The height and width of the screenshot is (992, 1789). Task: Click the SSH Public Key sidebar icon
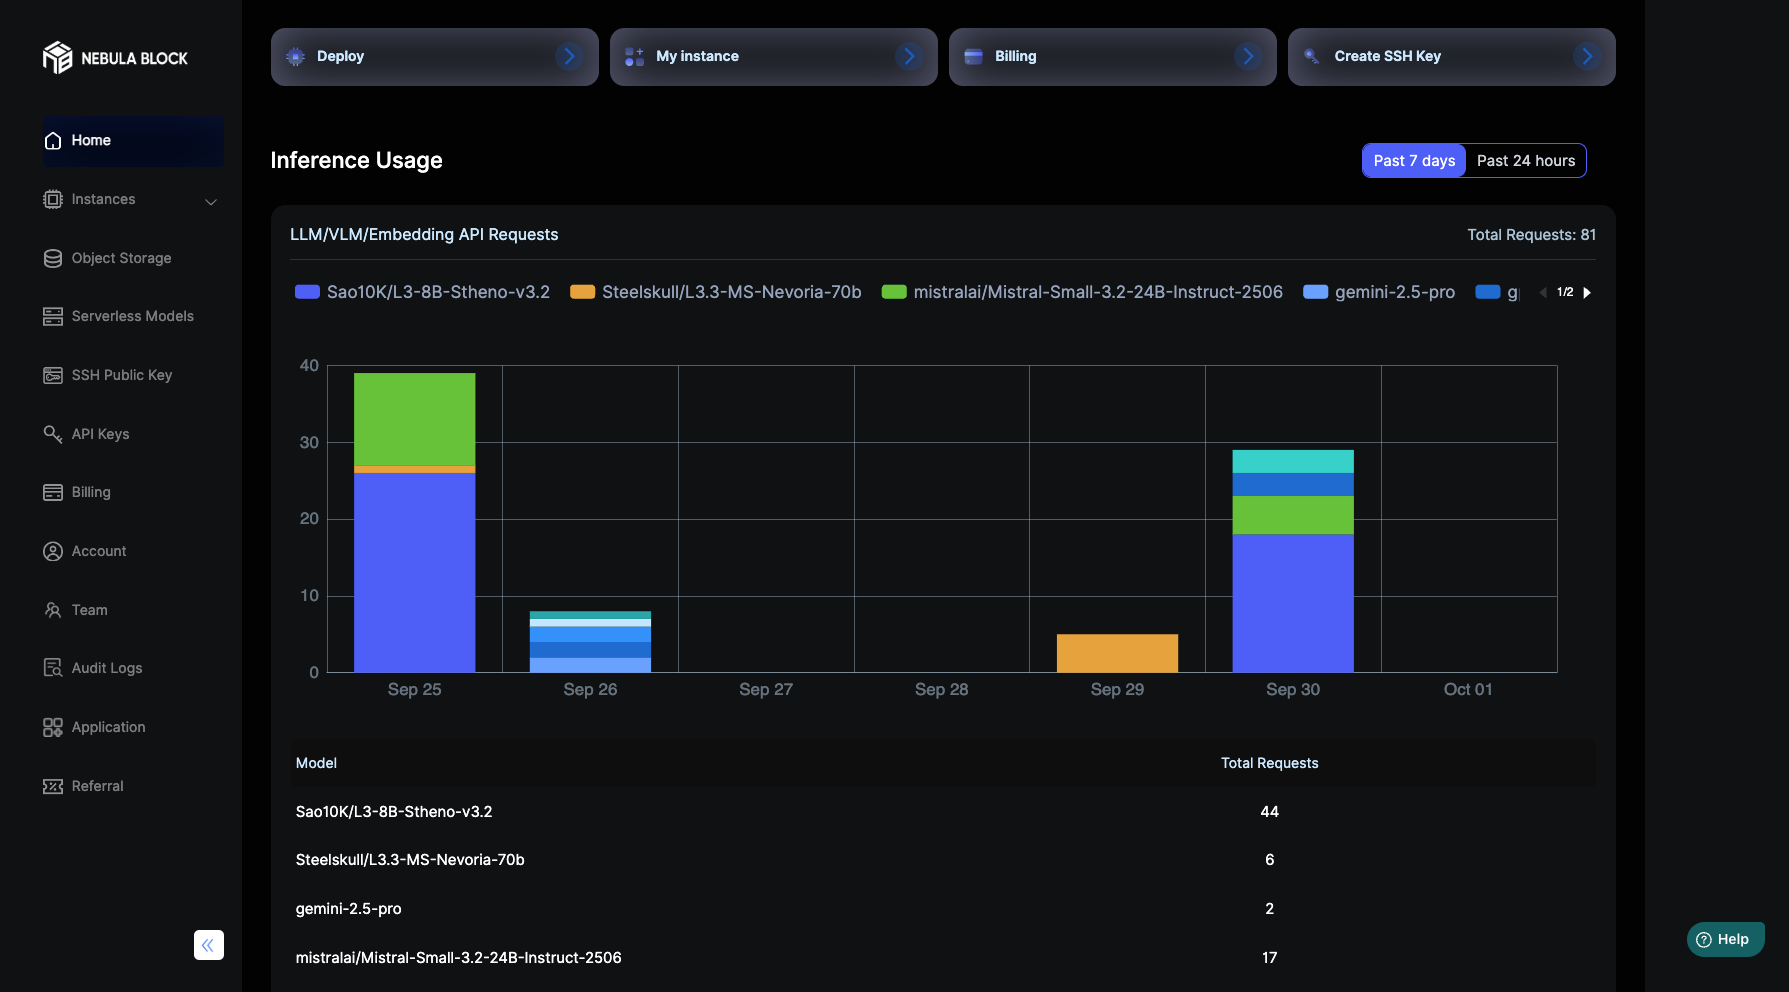53,375
